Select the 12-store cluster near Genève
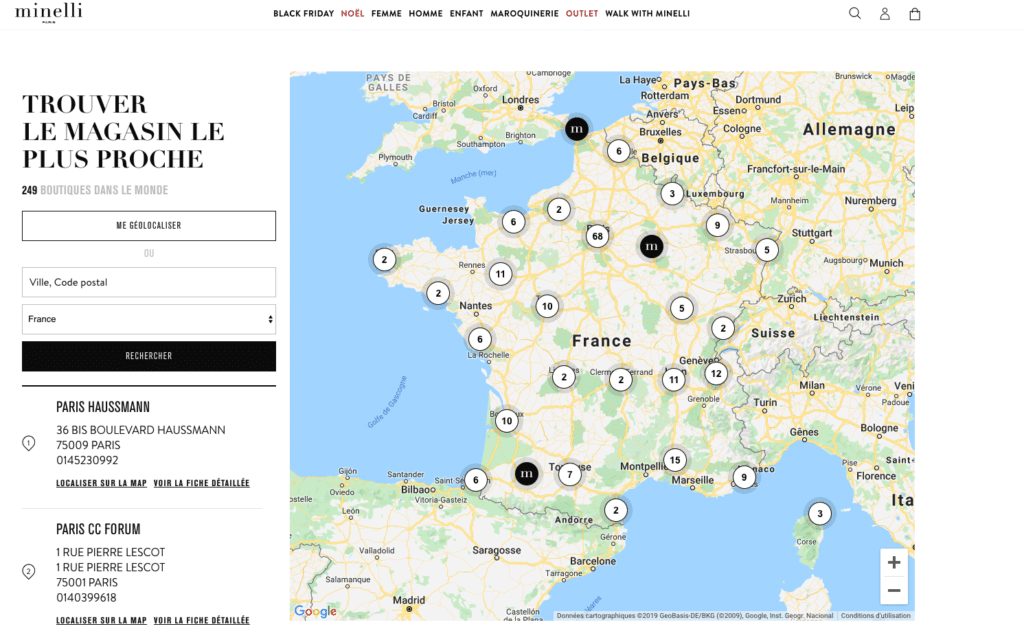This screenshot has height=642, width=1024. point(716,374)
